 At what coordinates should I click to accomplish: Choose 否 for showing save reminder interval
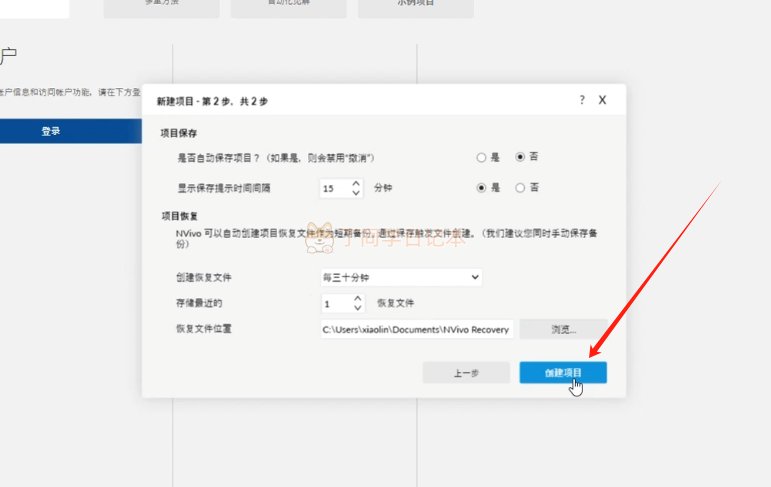(x=520, y=187)
